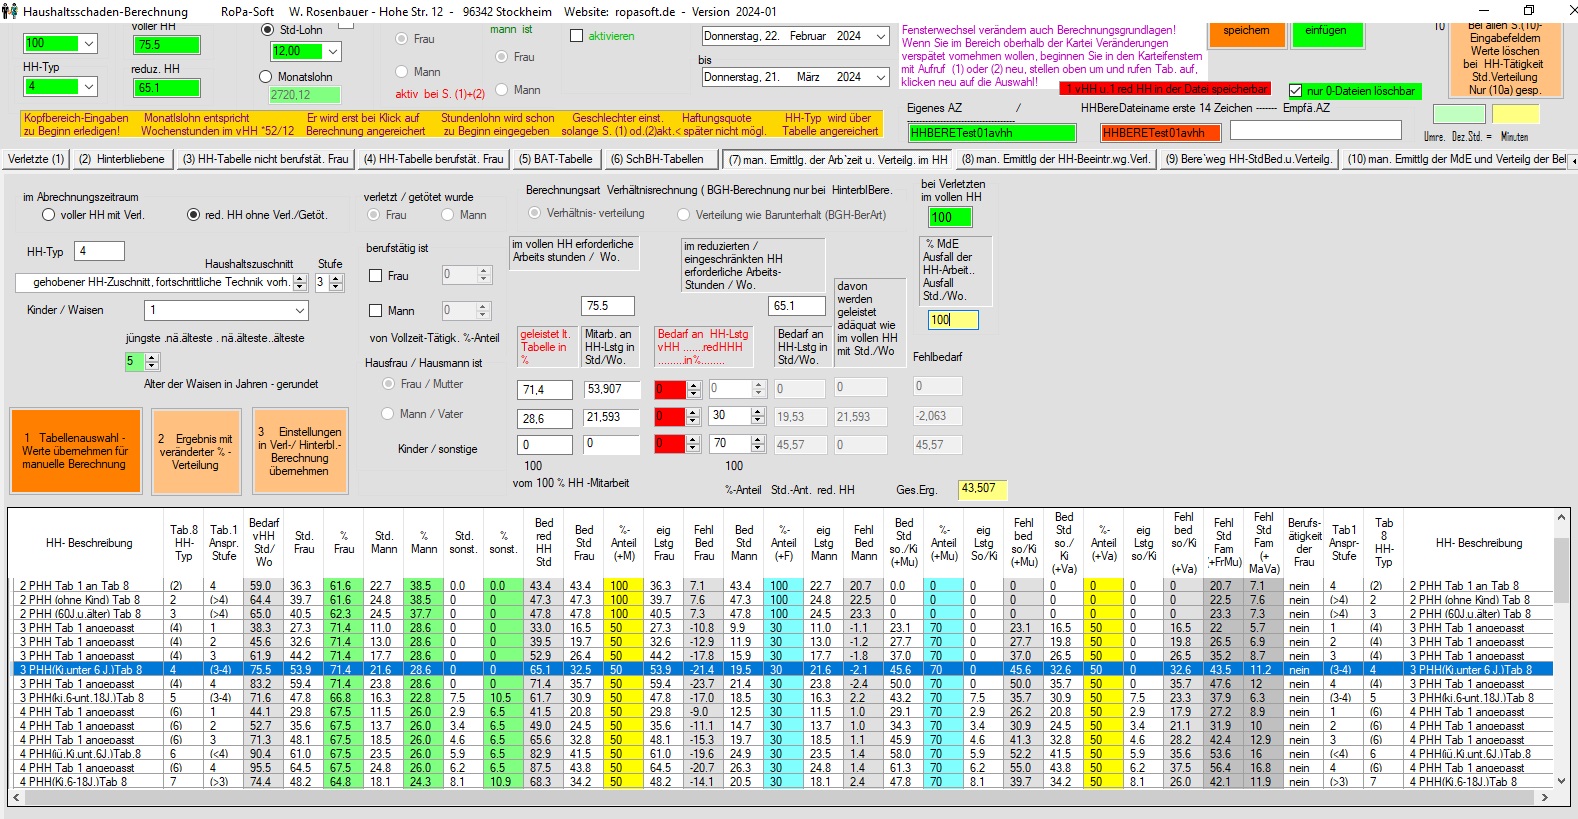Click the app icon in the title bar
1578x819 pixels.
pos(10,11)
